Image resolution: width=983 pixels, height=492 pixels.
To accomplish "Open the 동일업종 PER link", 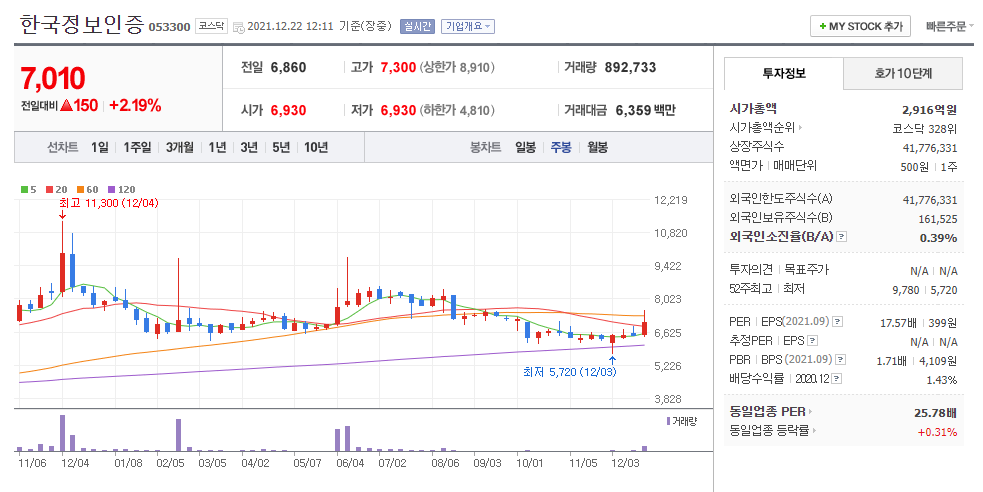I will pyautogui.click(x=770, y=412).
